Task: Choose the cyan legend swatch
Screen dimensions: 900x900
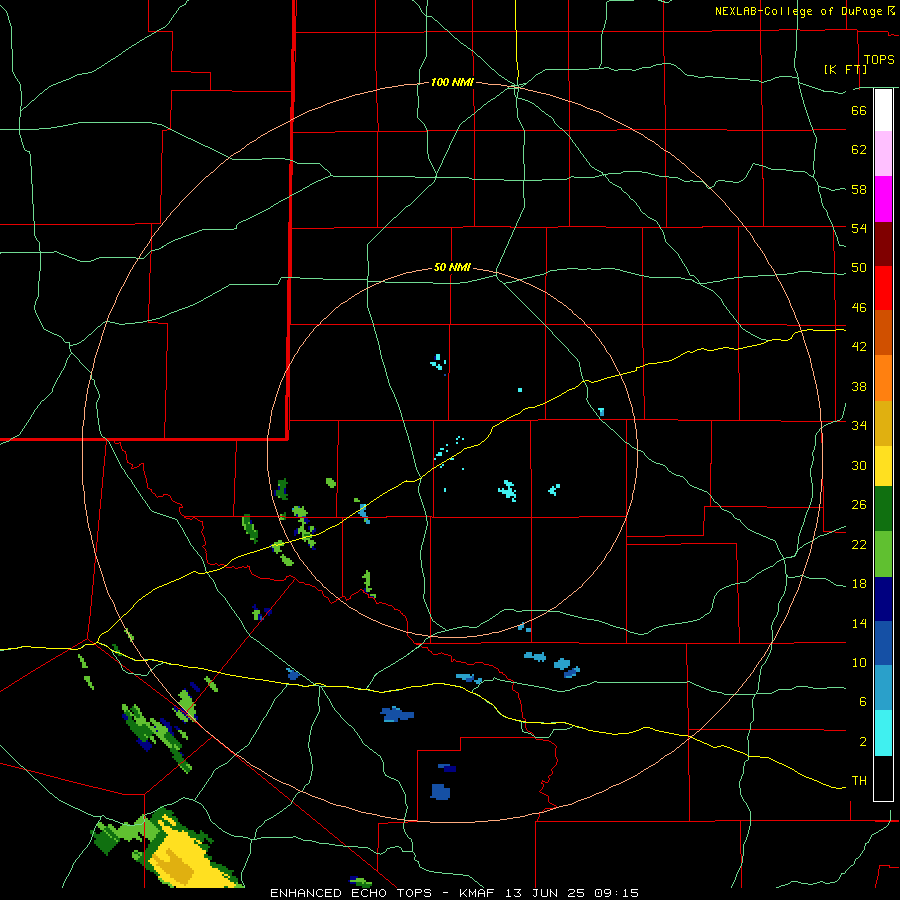Action: pyautogui.click(x=883, y=733)
